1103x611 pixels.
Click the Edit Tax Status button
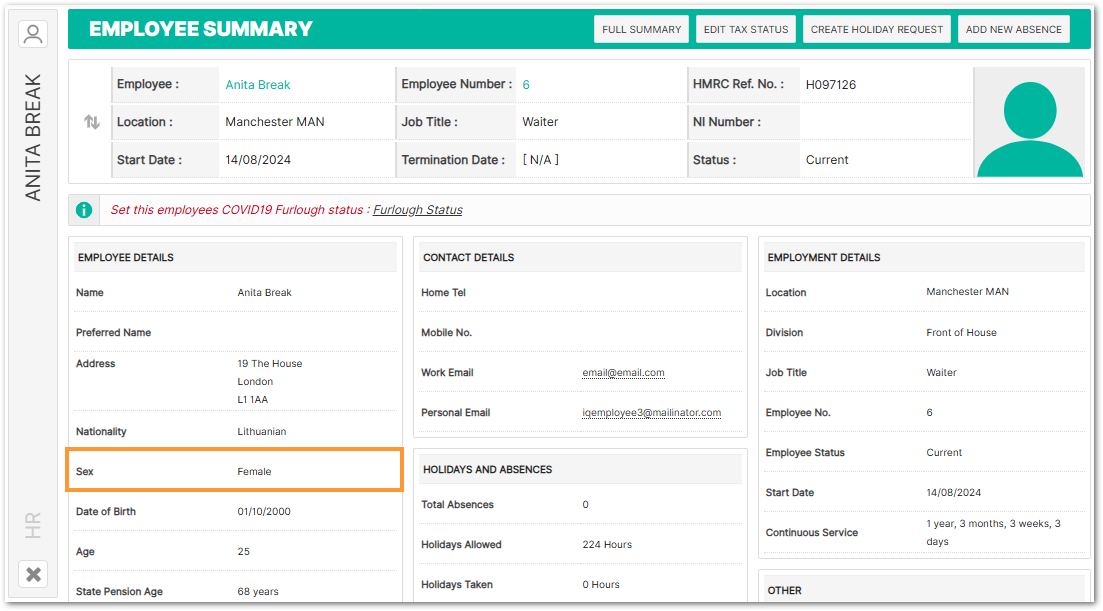(746, 30)
